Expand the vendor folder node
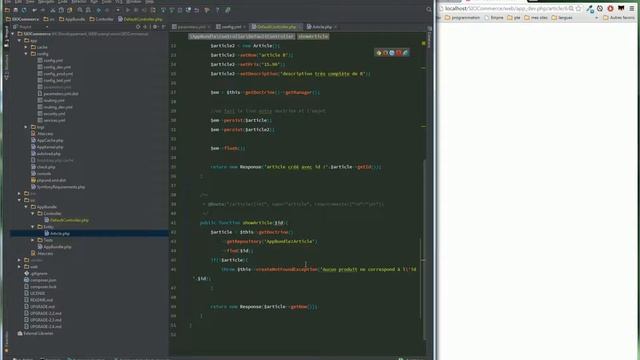640x360 pixels. [20, 260]
